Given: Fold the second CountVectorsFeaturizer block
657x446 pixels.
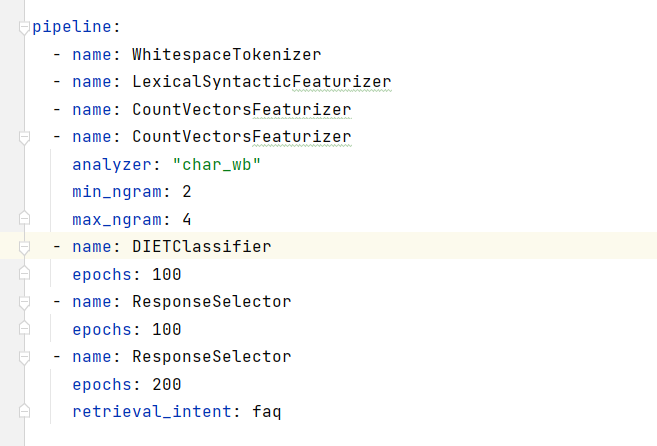Looking at the screenshot, I should pyautogui.click(x=24, y=136).
